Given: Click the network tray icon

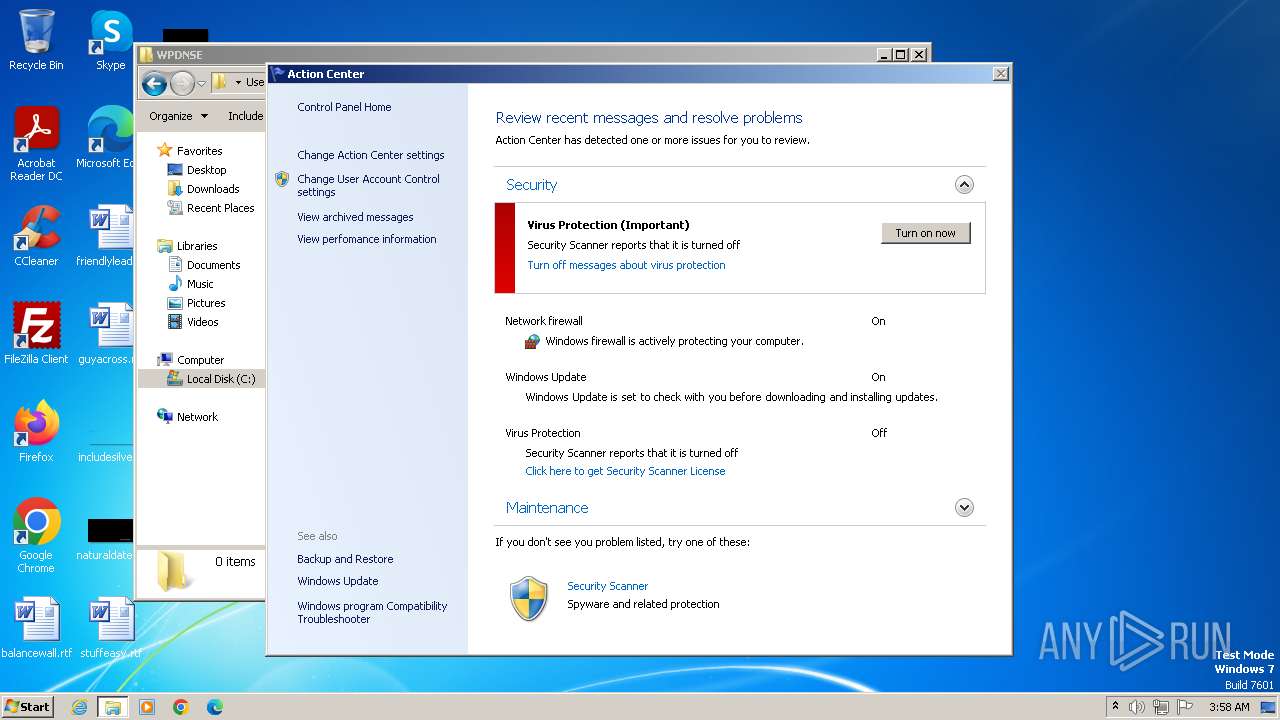Looking at the screenshot, I should click(x=1161, y=707).
